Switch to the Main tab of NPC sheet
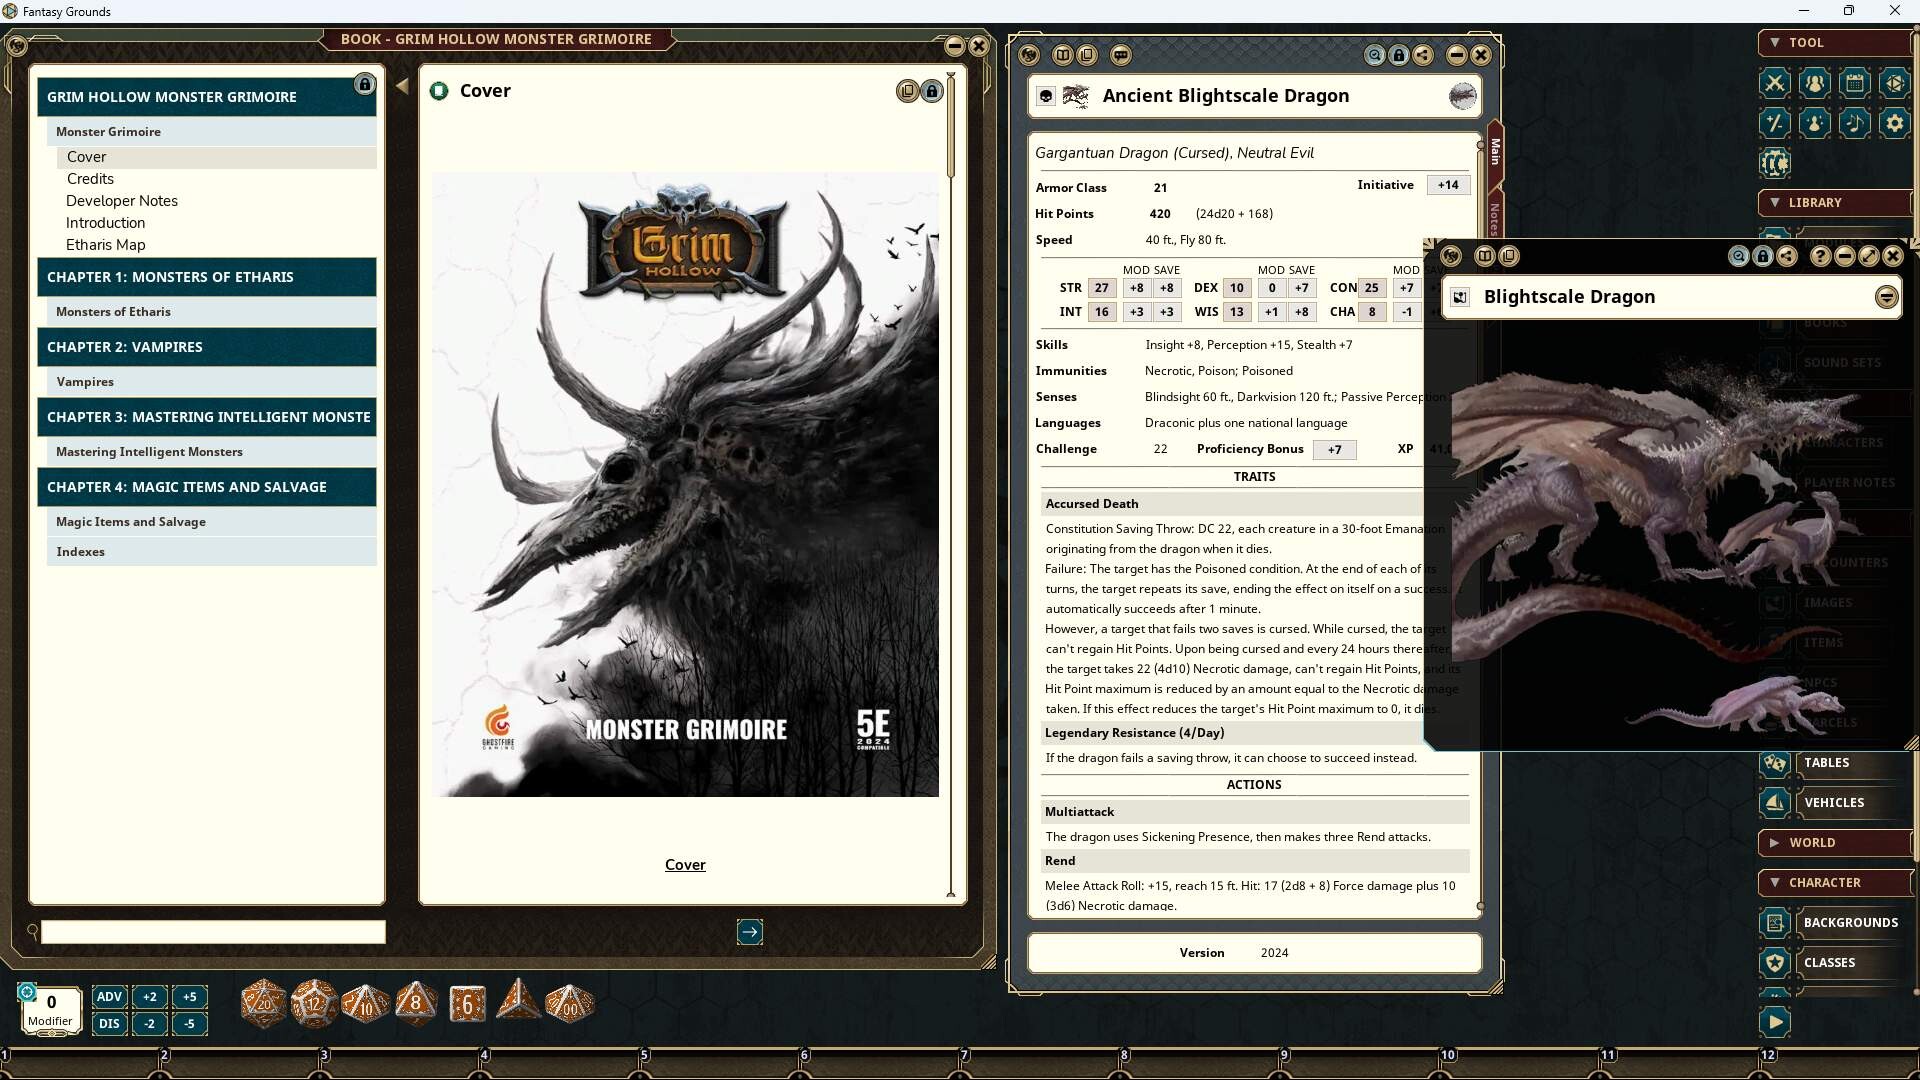This screenshot has width=1920, height=1080. pos(1495,152)
